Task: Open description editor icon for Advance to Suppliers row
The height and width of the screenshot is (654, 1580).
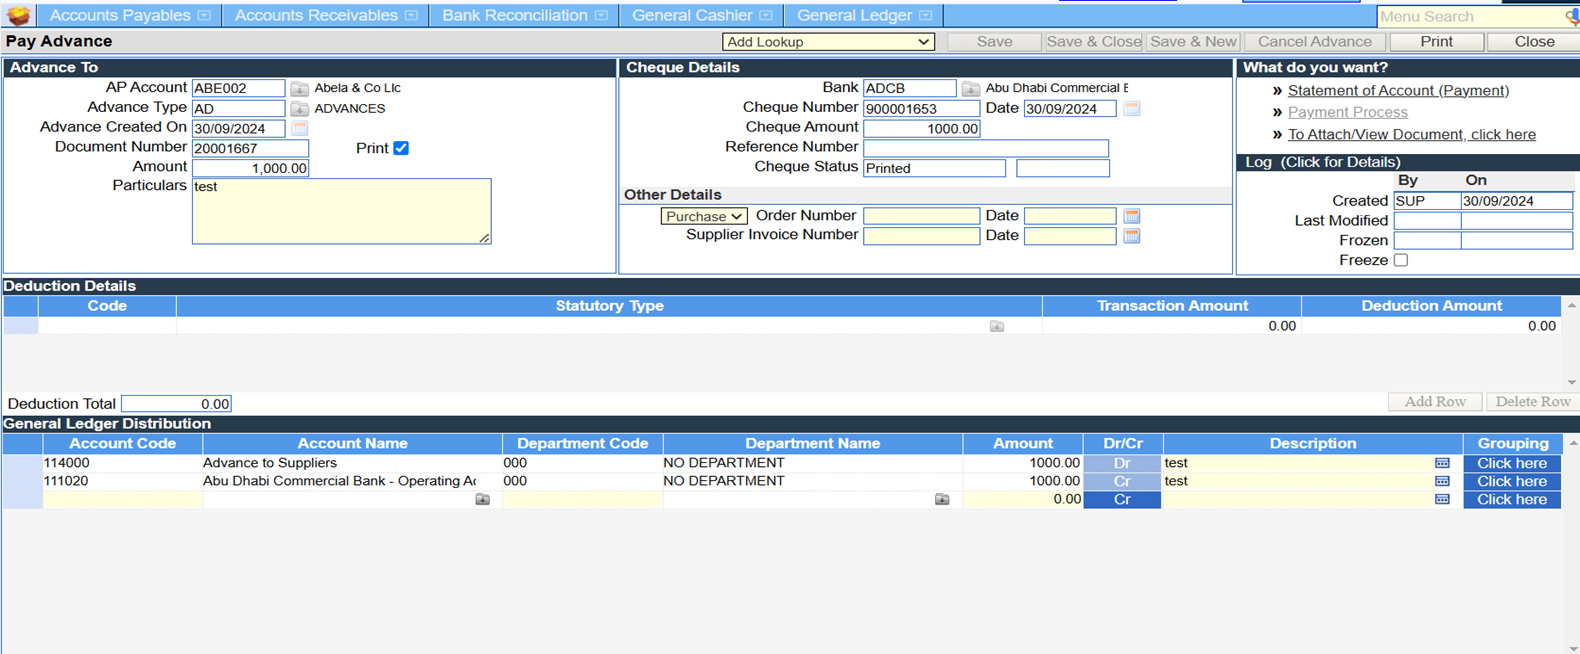Action: (1442, 463)
